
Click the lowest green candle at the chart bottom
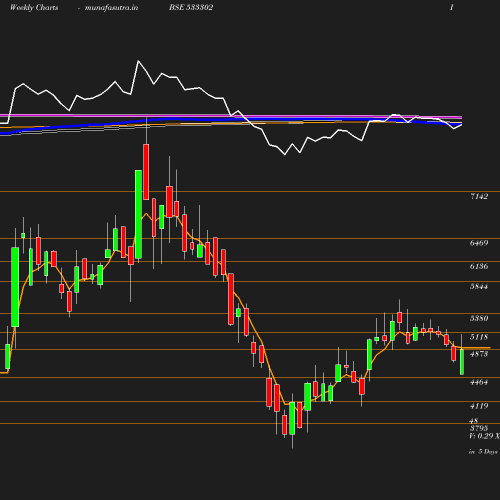click(x=292, y=418)
